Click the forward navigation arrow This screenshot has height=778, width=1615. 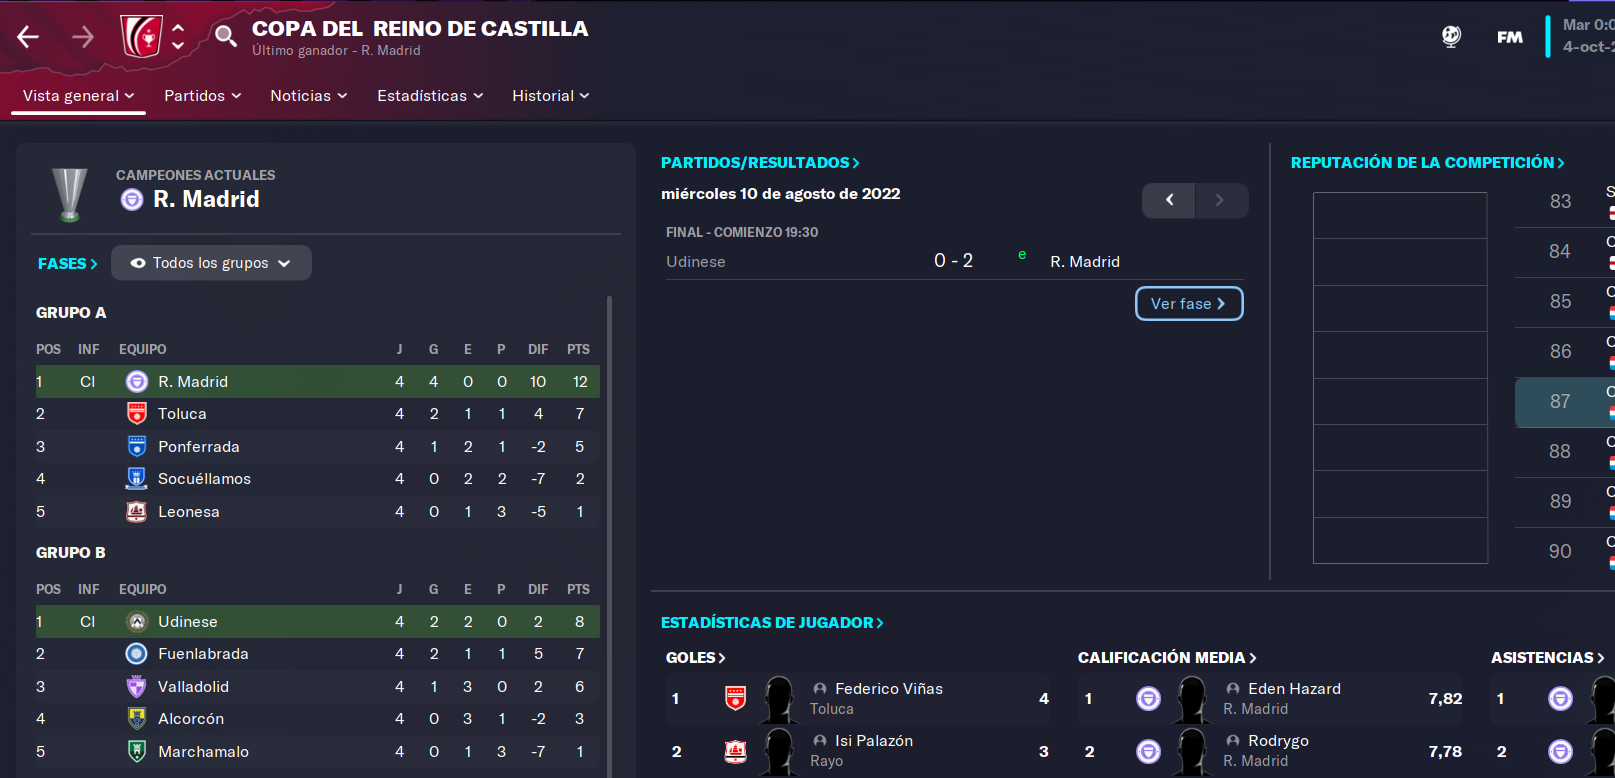tap(83, 37)
